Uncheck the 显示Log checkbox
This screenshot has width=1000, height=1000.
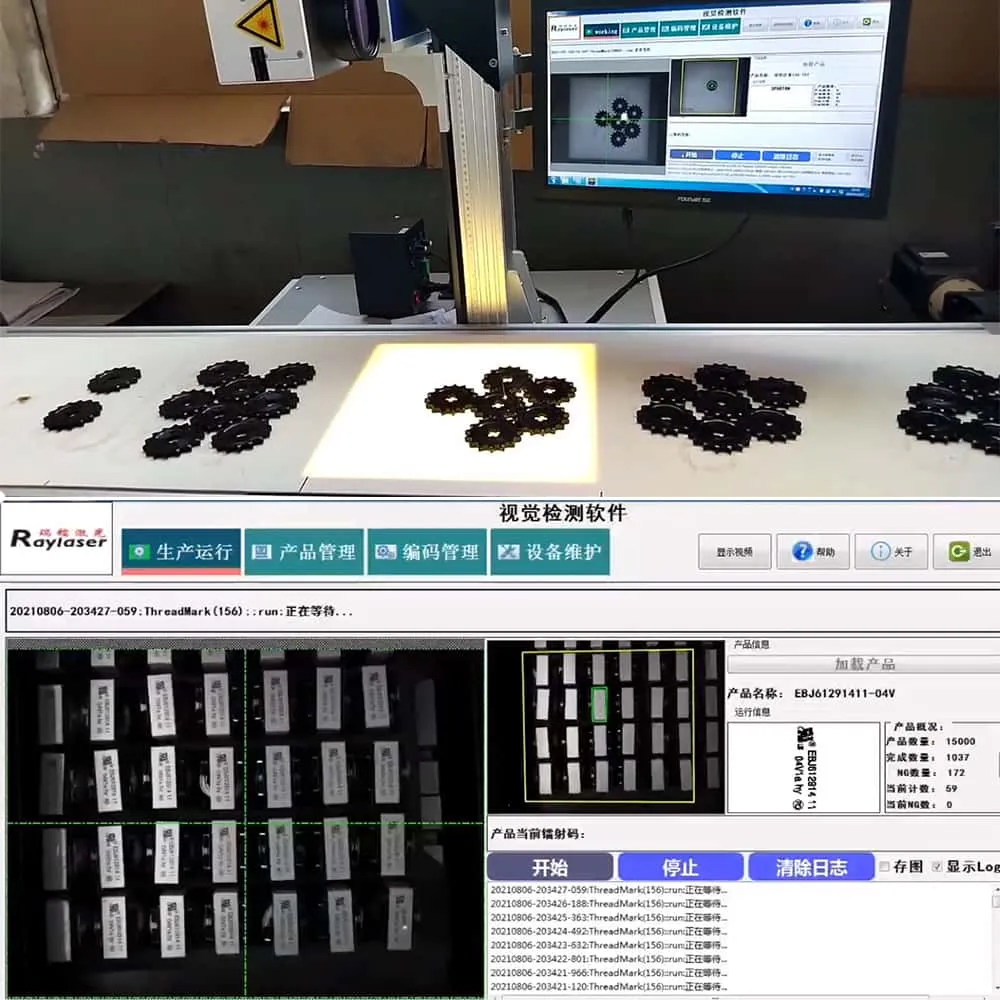tap(937, 867)
